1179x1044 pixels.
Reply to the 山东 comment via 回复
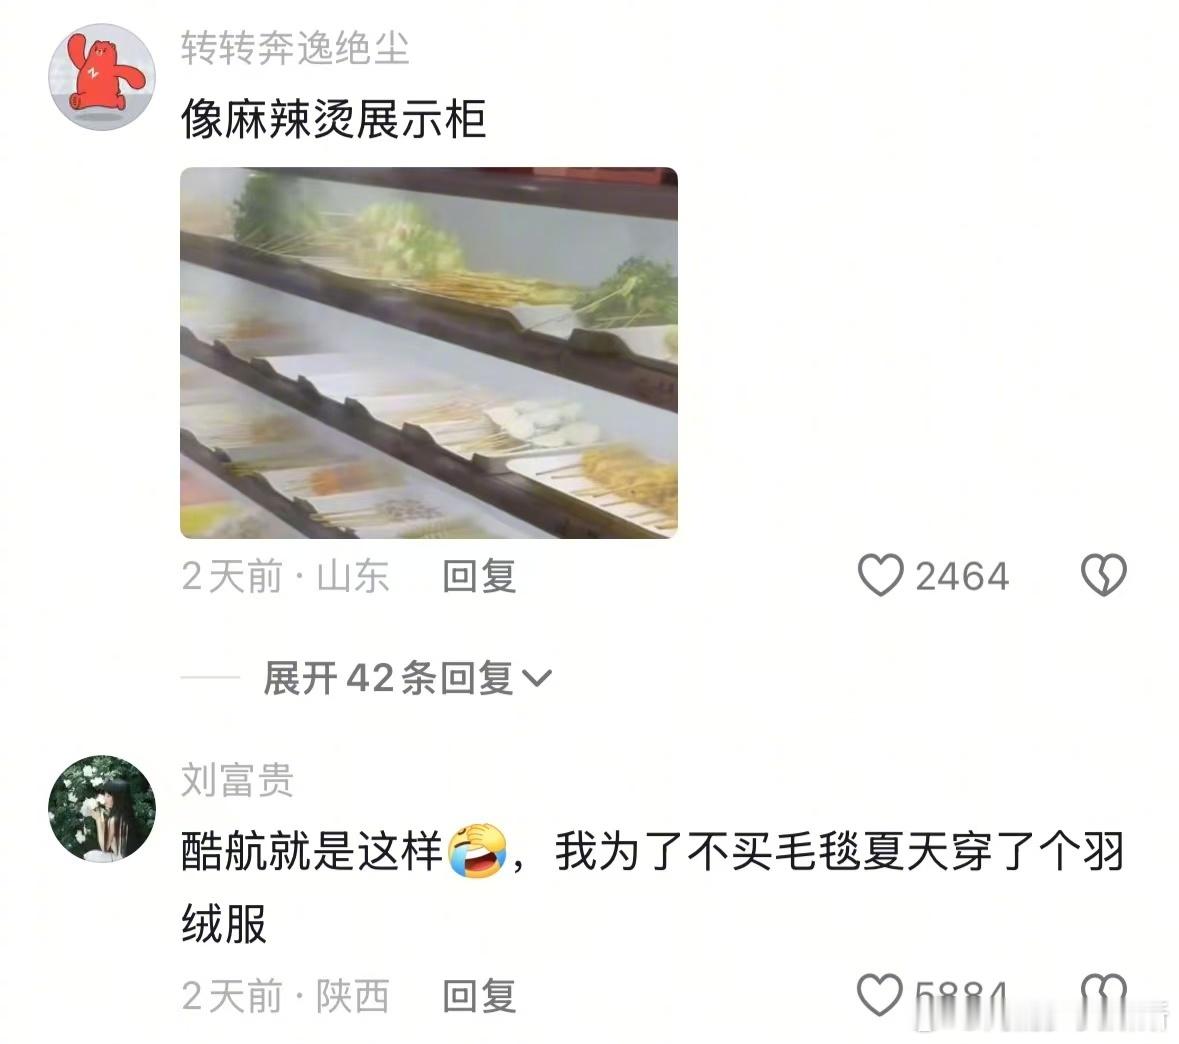click(479, 576)
